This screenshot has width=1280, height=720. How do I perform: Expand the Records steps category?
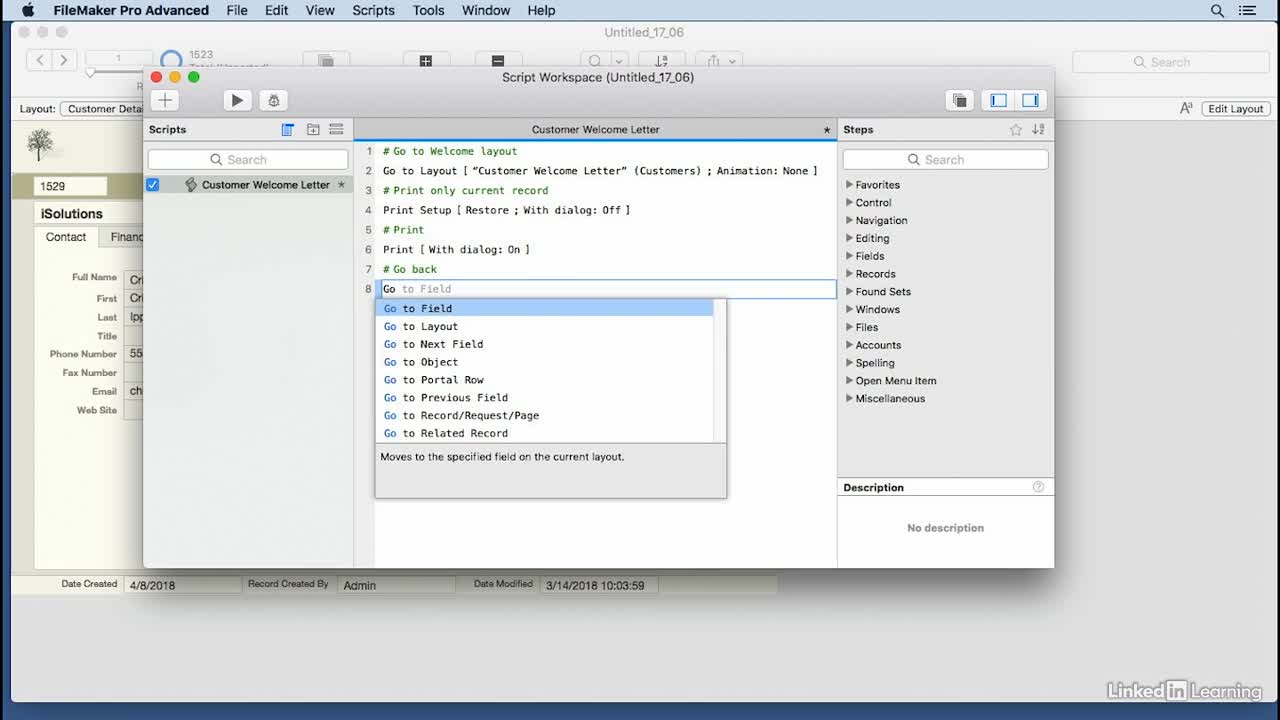click(850, 274)
